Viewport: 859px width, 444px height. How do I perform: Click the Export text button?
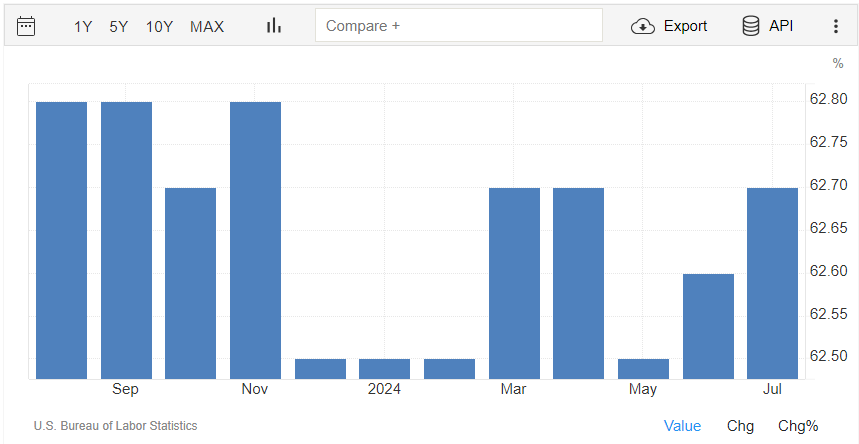pos(685,26)
